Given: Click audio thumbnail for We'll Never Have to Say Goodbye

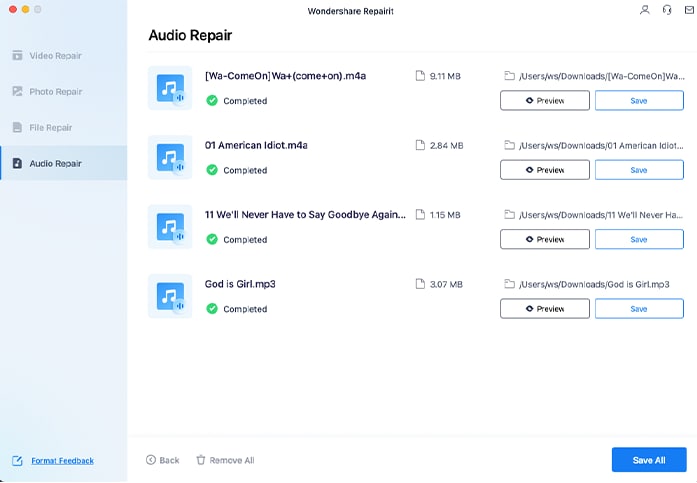Looking at the screenshot, I should tap(170, 227).
